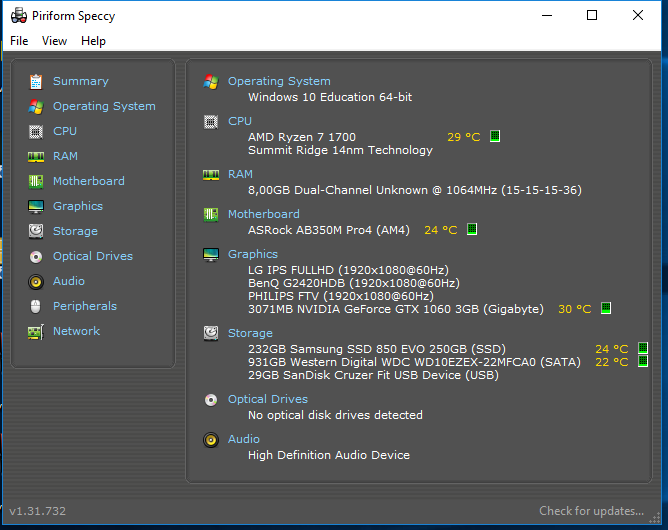Click version number v1.31.732

(37, 511)
